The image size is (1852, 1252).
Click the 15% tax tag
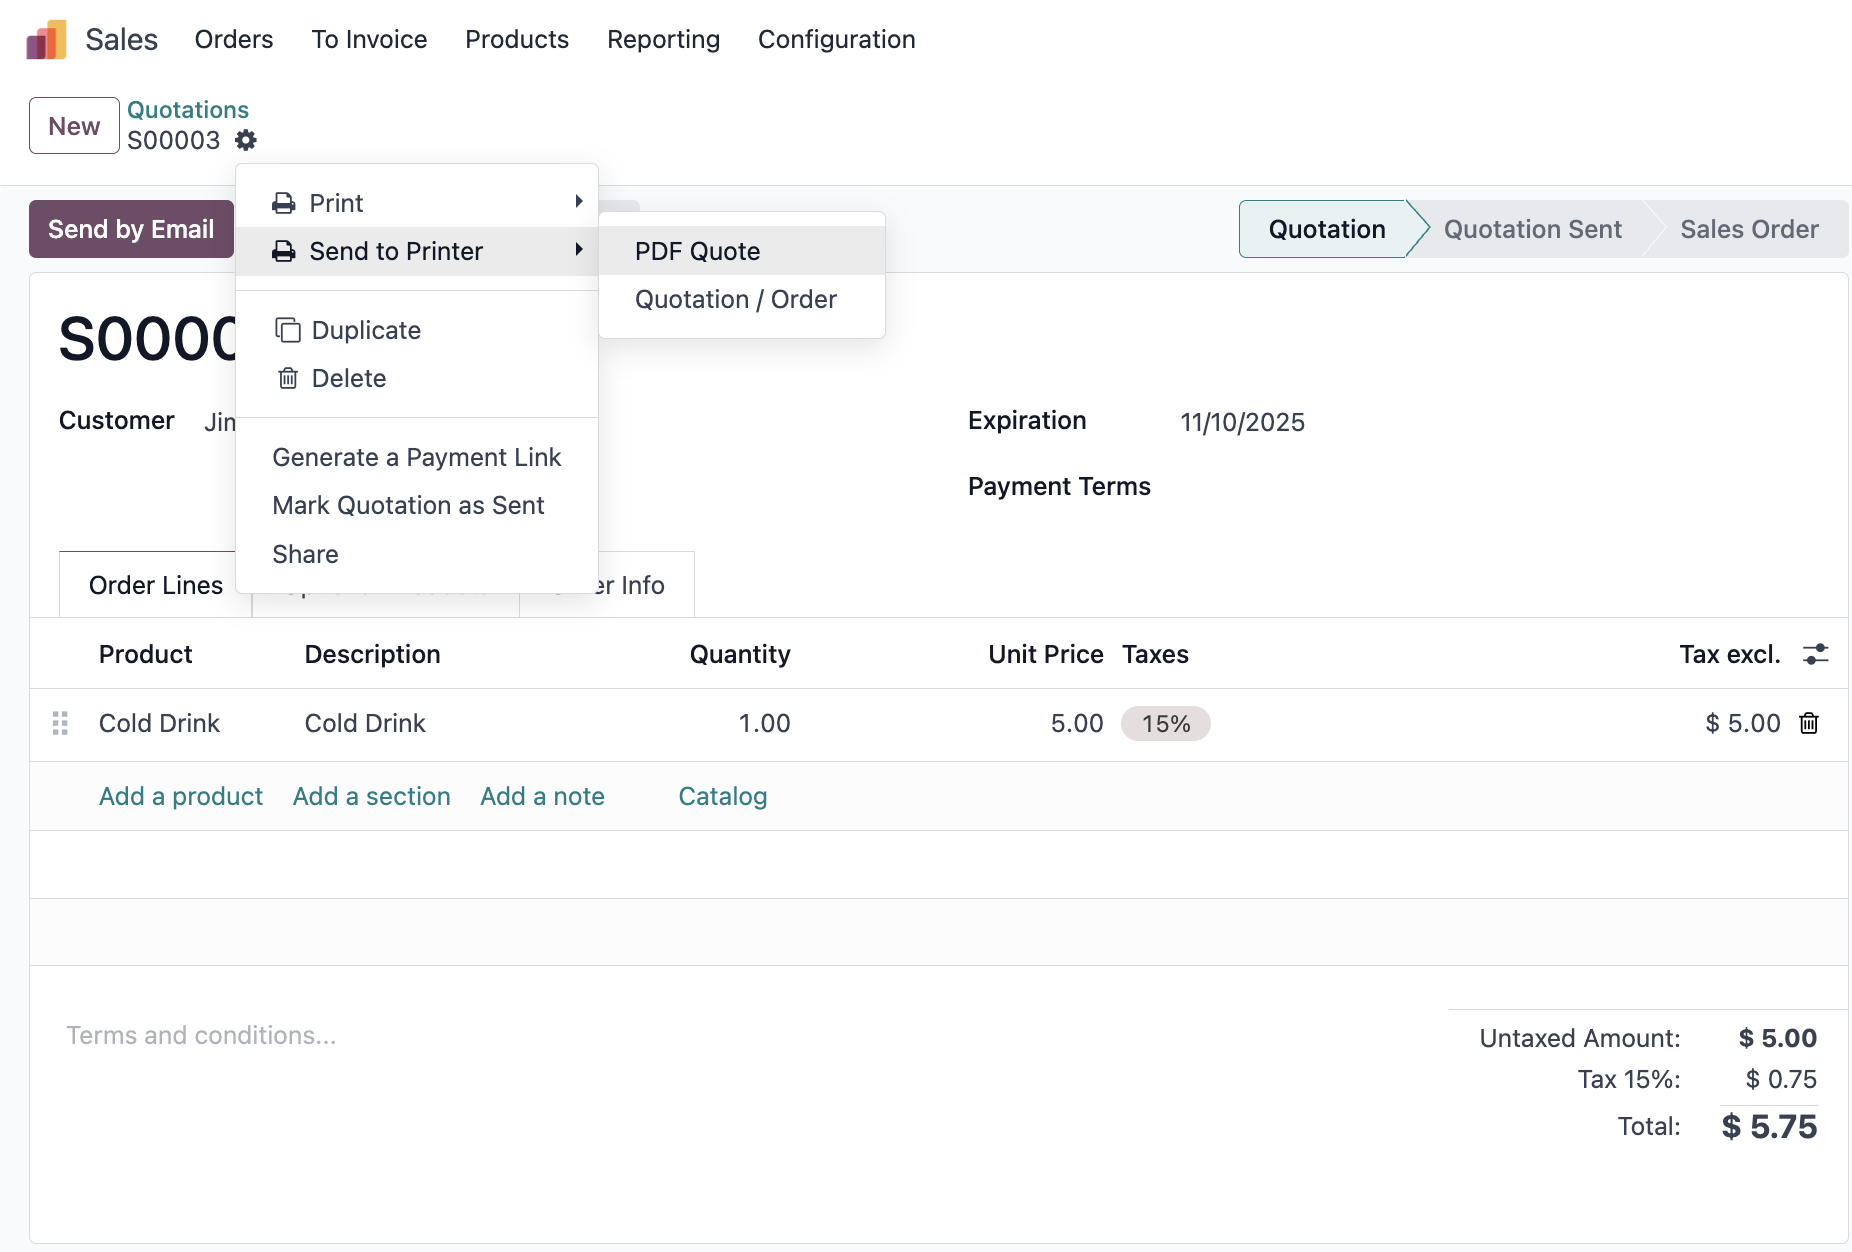tap(1165, 724)
